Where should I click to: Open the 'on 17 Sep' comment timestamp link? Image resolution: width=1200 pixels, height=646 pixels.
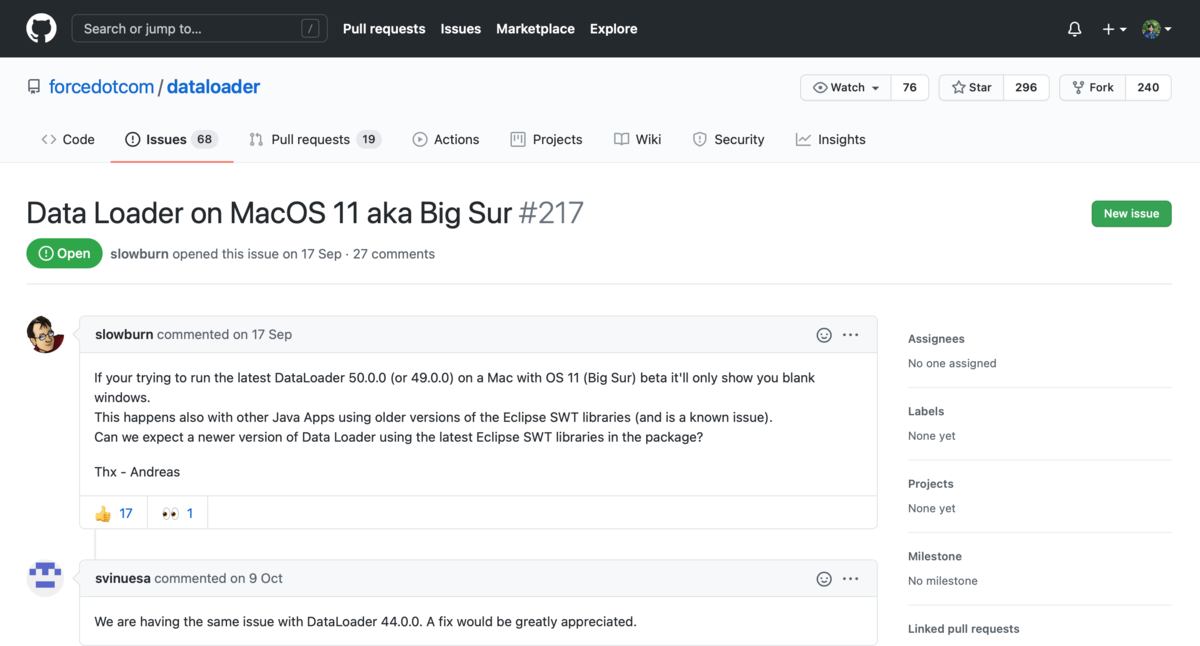point(263,335)
